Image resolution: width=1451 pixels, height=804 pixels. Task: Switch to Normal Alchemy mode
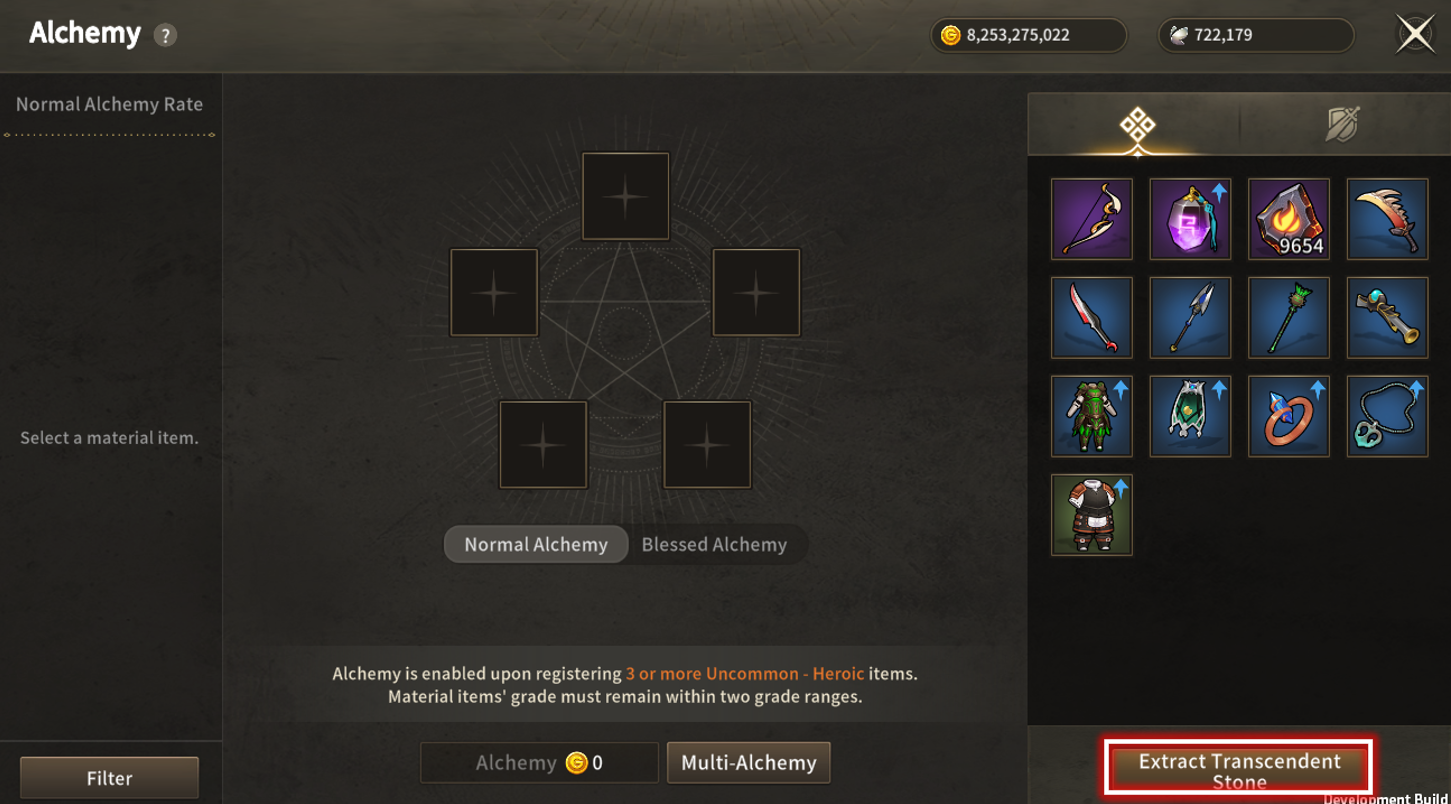point(536,544)
